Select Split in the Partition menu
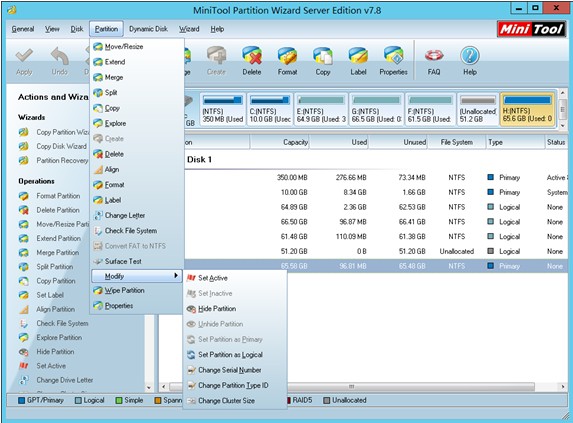 pos(137,92)
